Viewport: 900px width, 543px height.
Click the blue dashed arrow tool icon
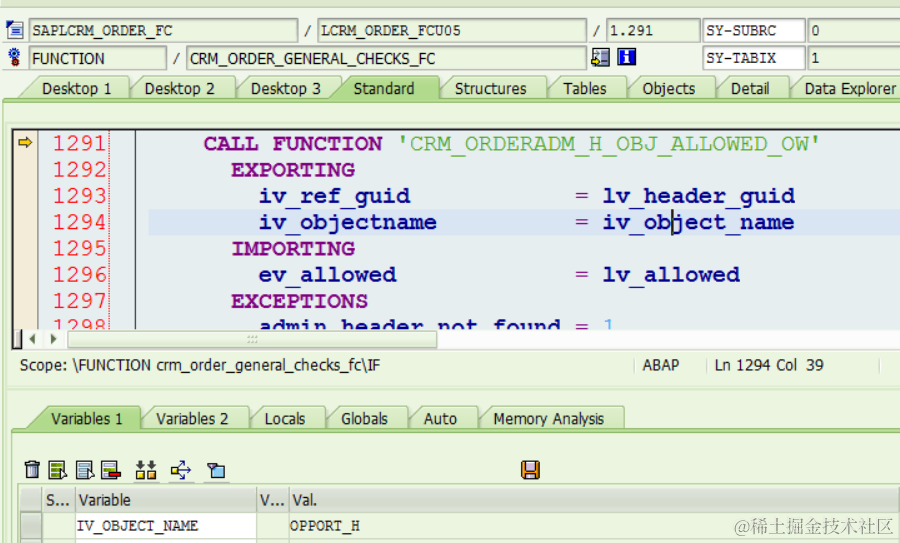point(181,470)
